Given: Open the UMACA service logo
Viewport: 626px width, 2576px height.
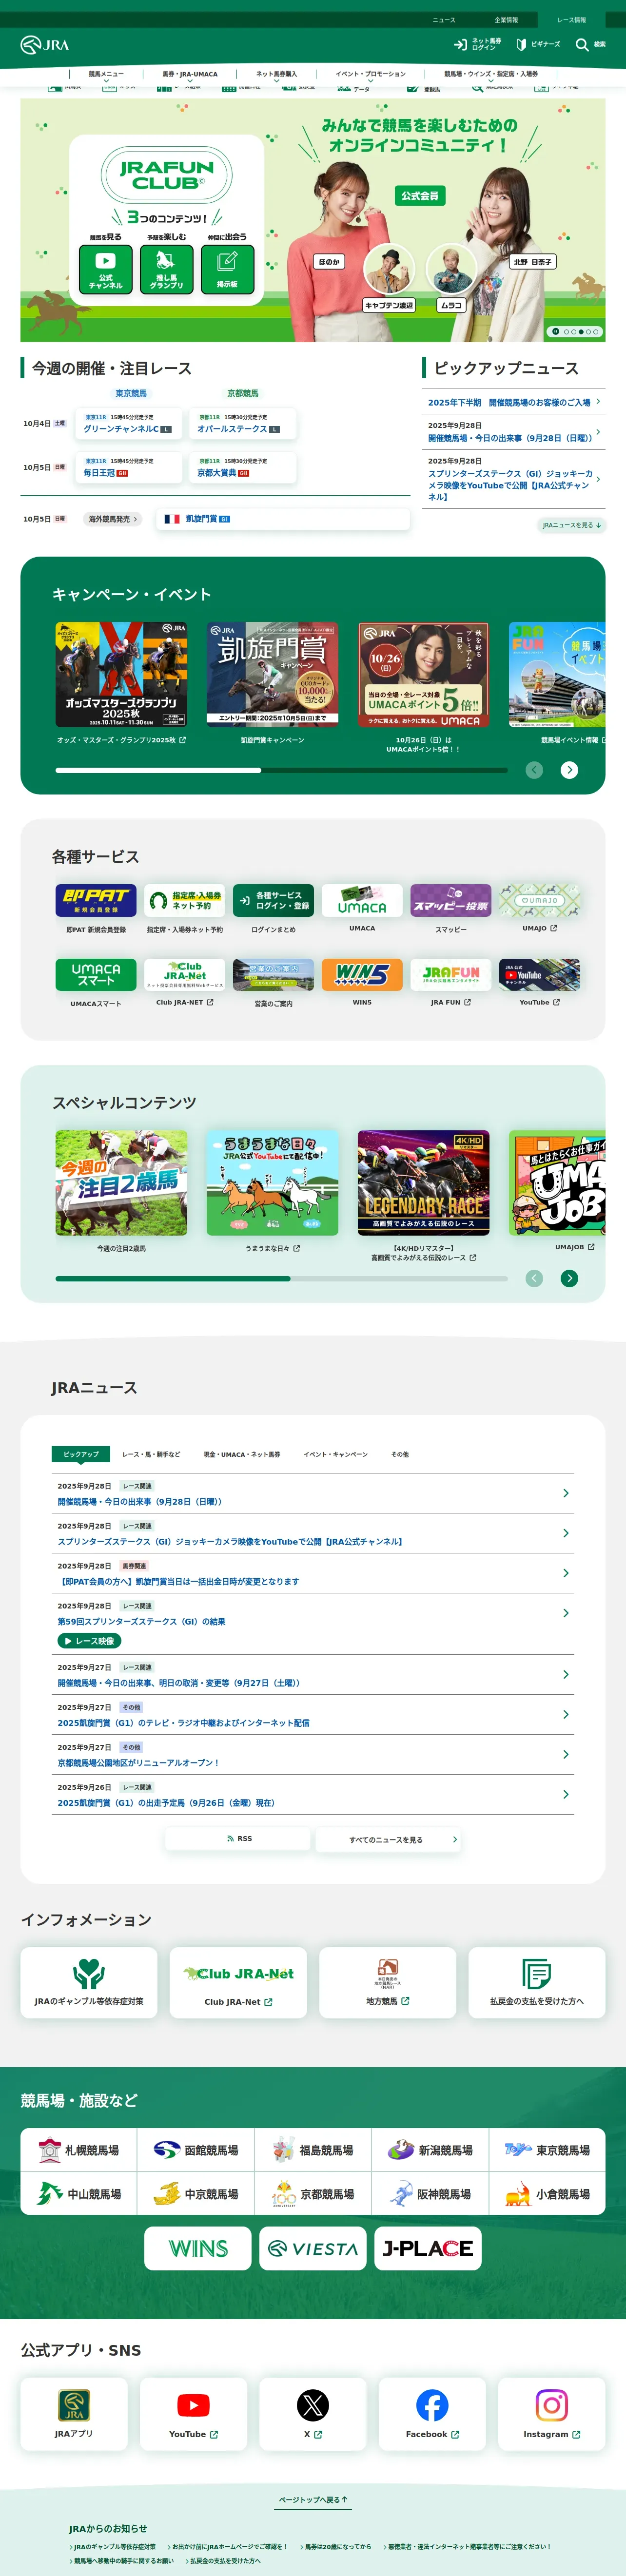Looking at the screenshot, I should 362,900.
